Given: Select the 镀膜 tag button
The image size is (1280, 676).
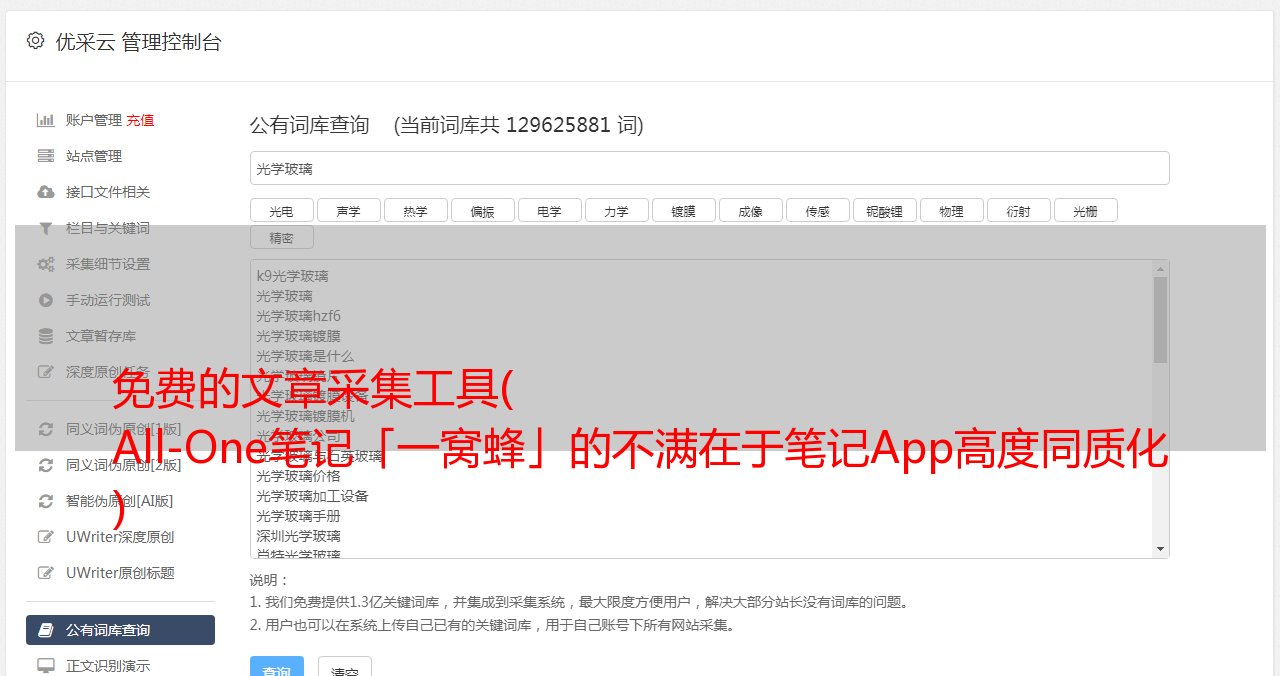Looking at the screenshot, I should [683, 210].
